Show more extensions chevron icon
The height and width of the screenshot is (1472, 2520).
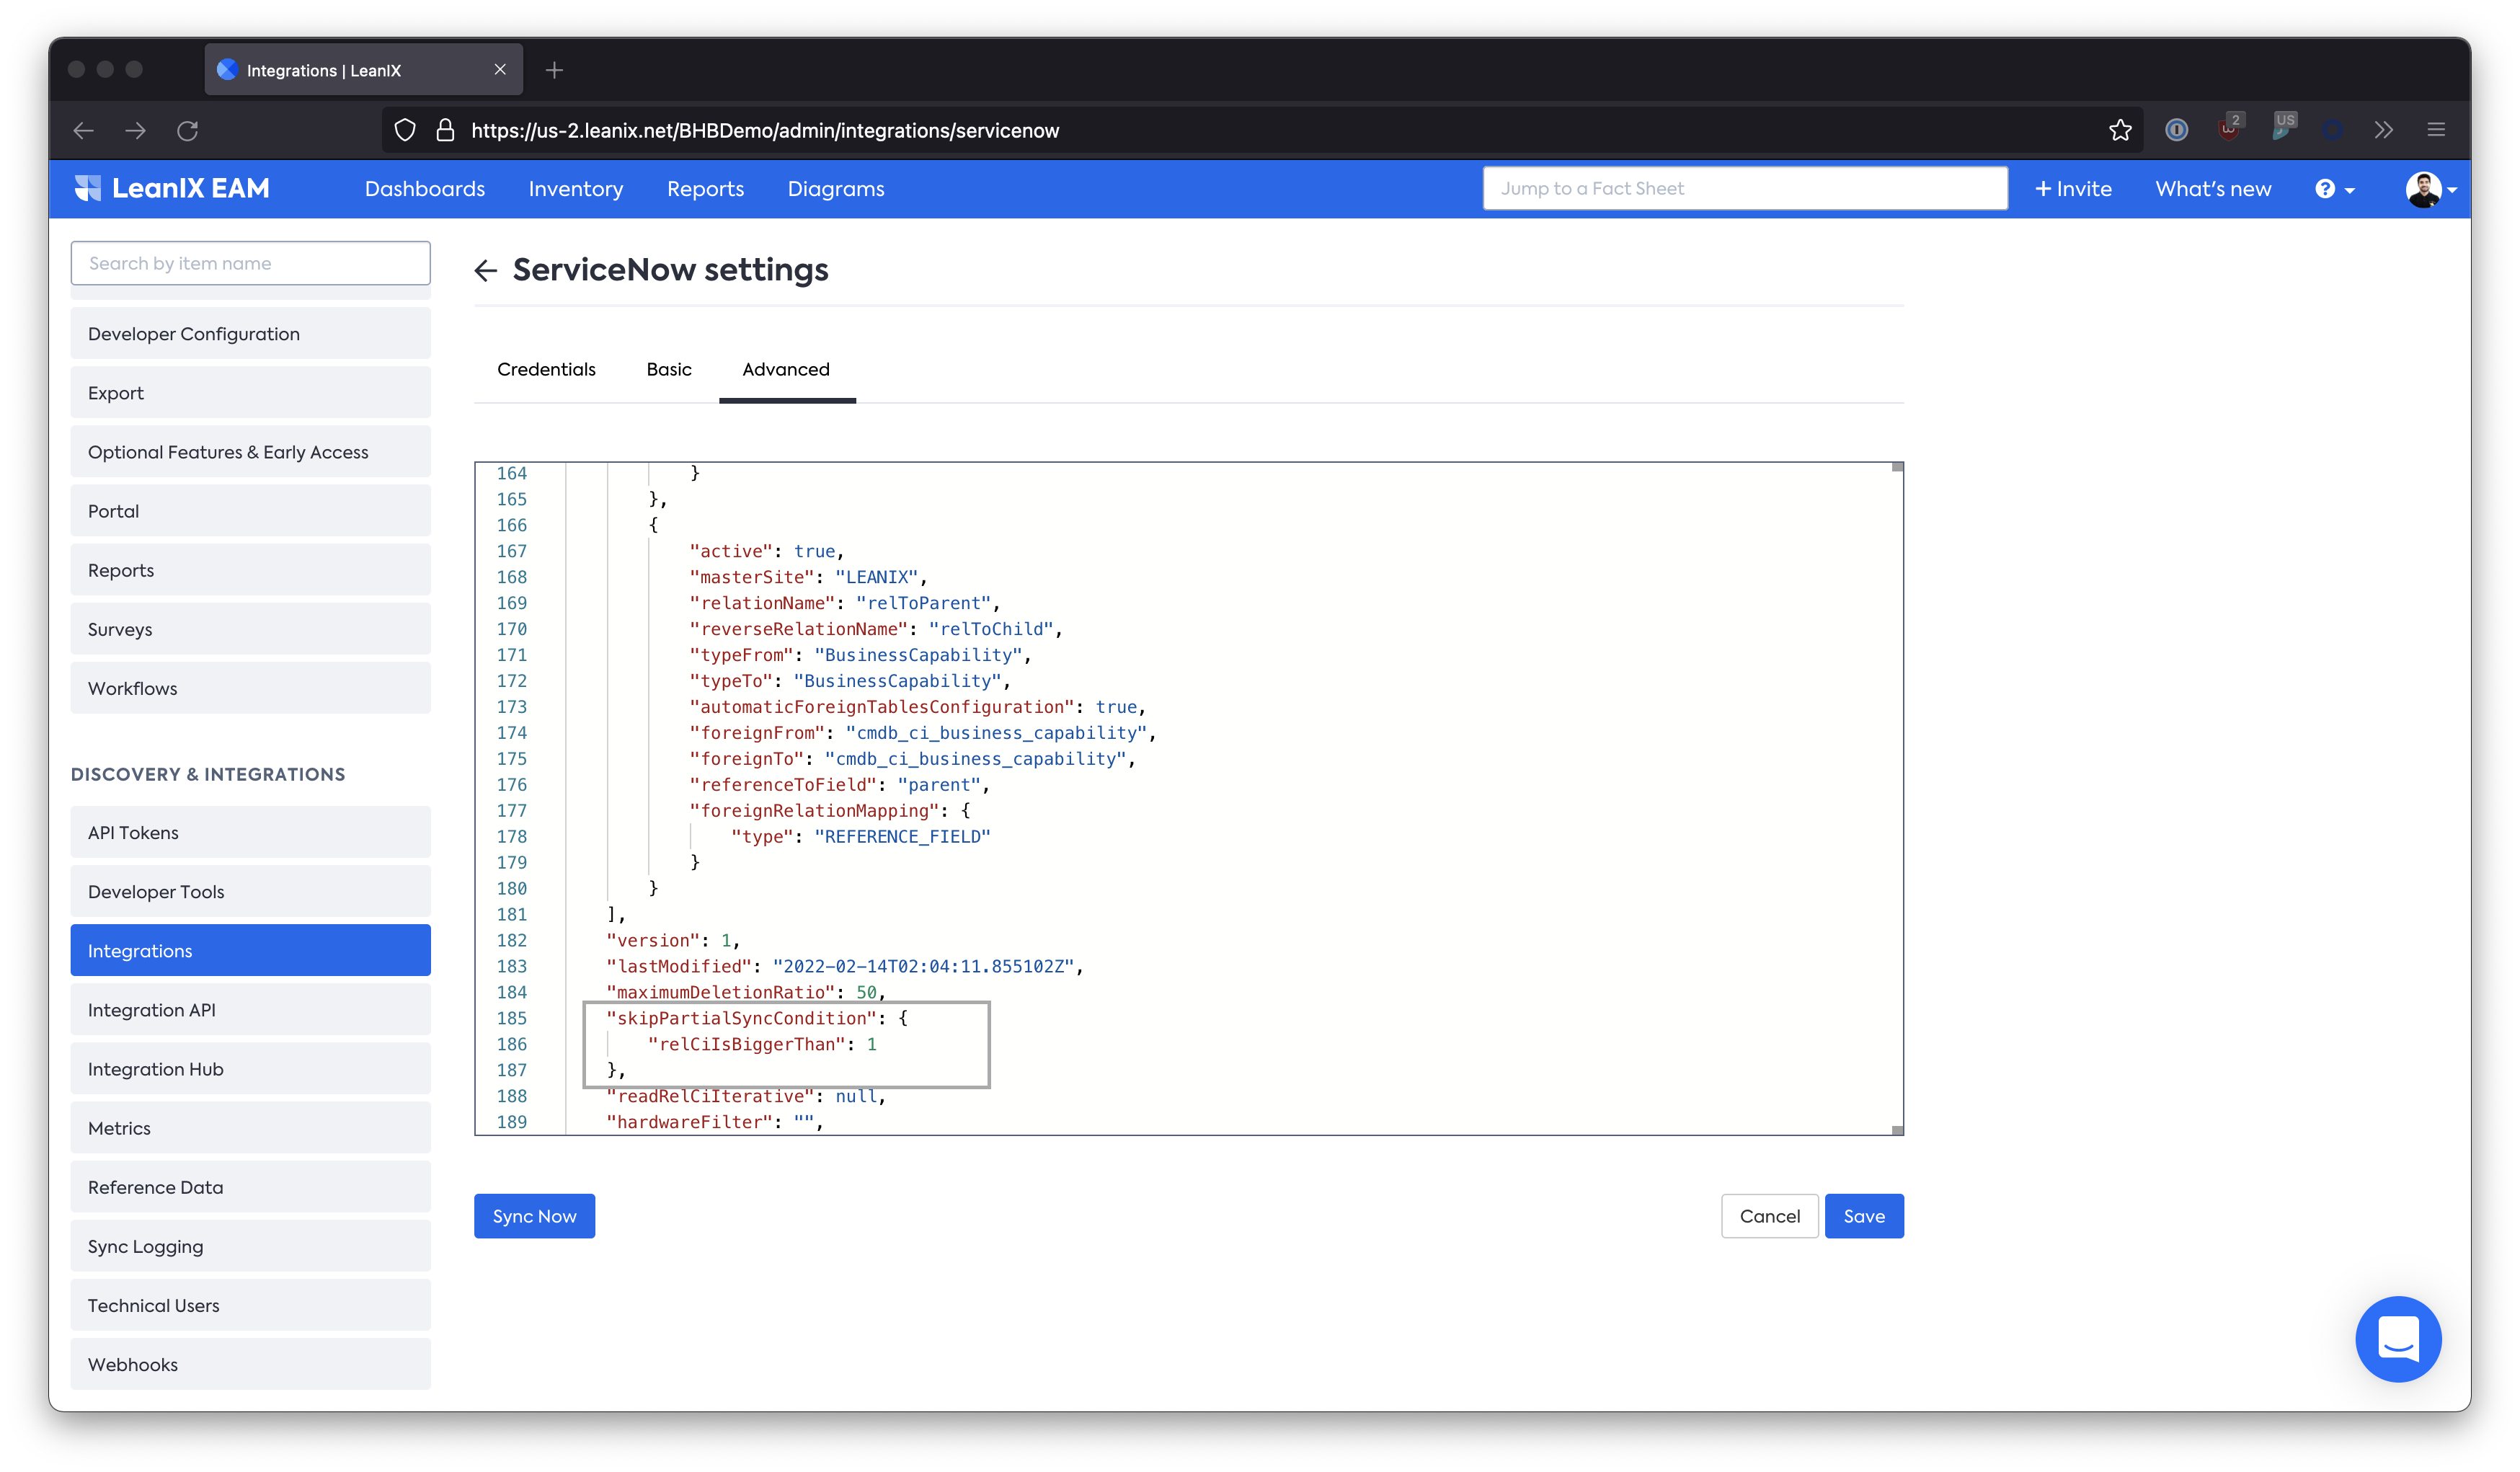pyautogui.click(x=2384, y=130)
